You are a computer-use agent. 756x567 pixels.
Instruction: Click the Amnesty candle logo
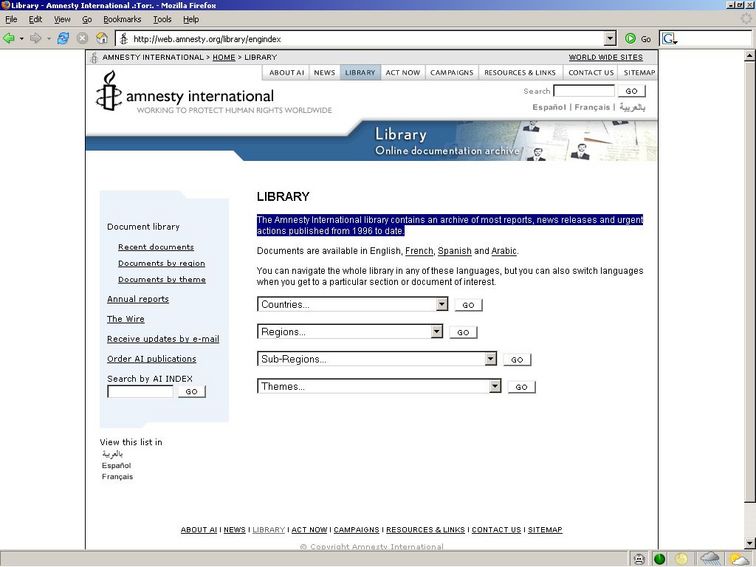click(108, 91)
